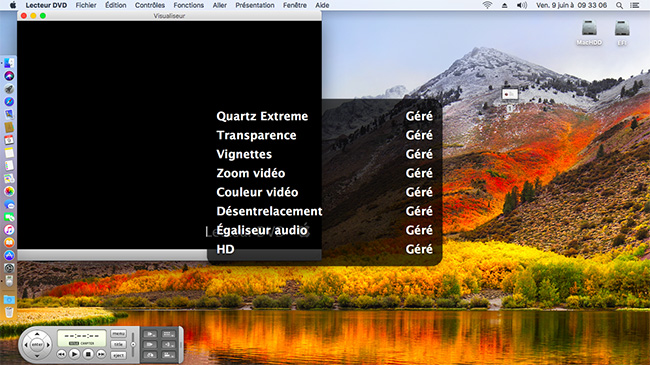Click the date and time in the menu bar
Screen dimensions: 650x365
(571, 5)
